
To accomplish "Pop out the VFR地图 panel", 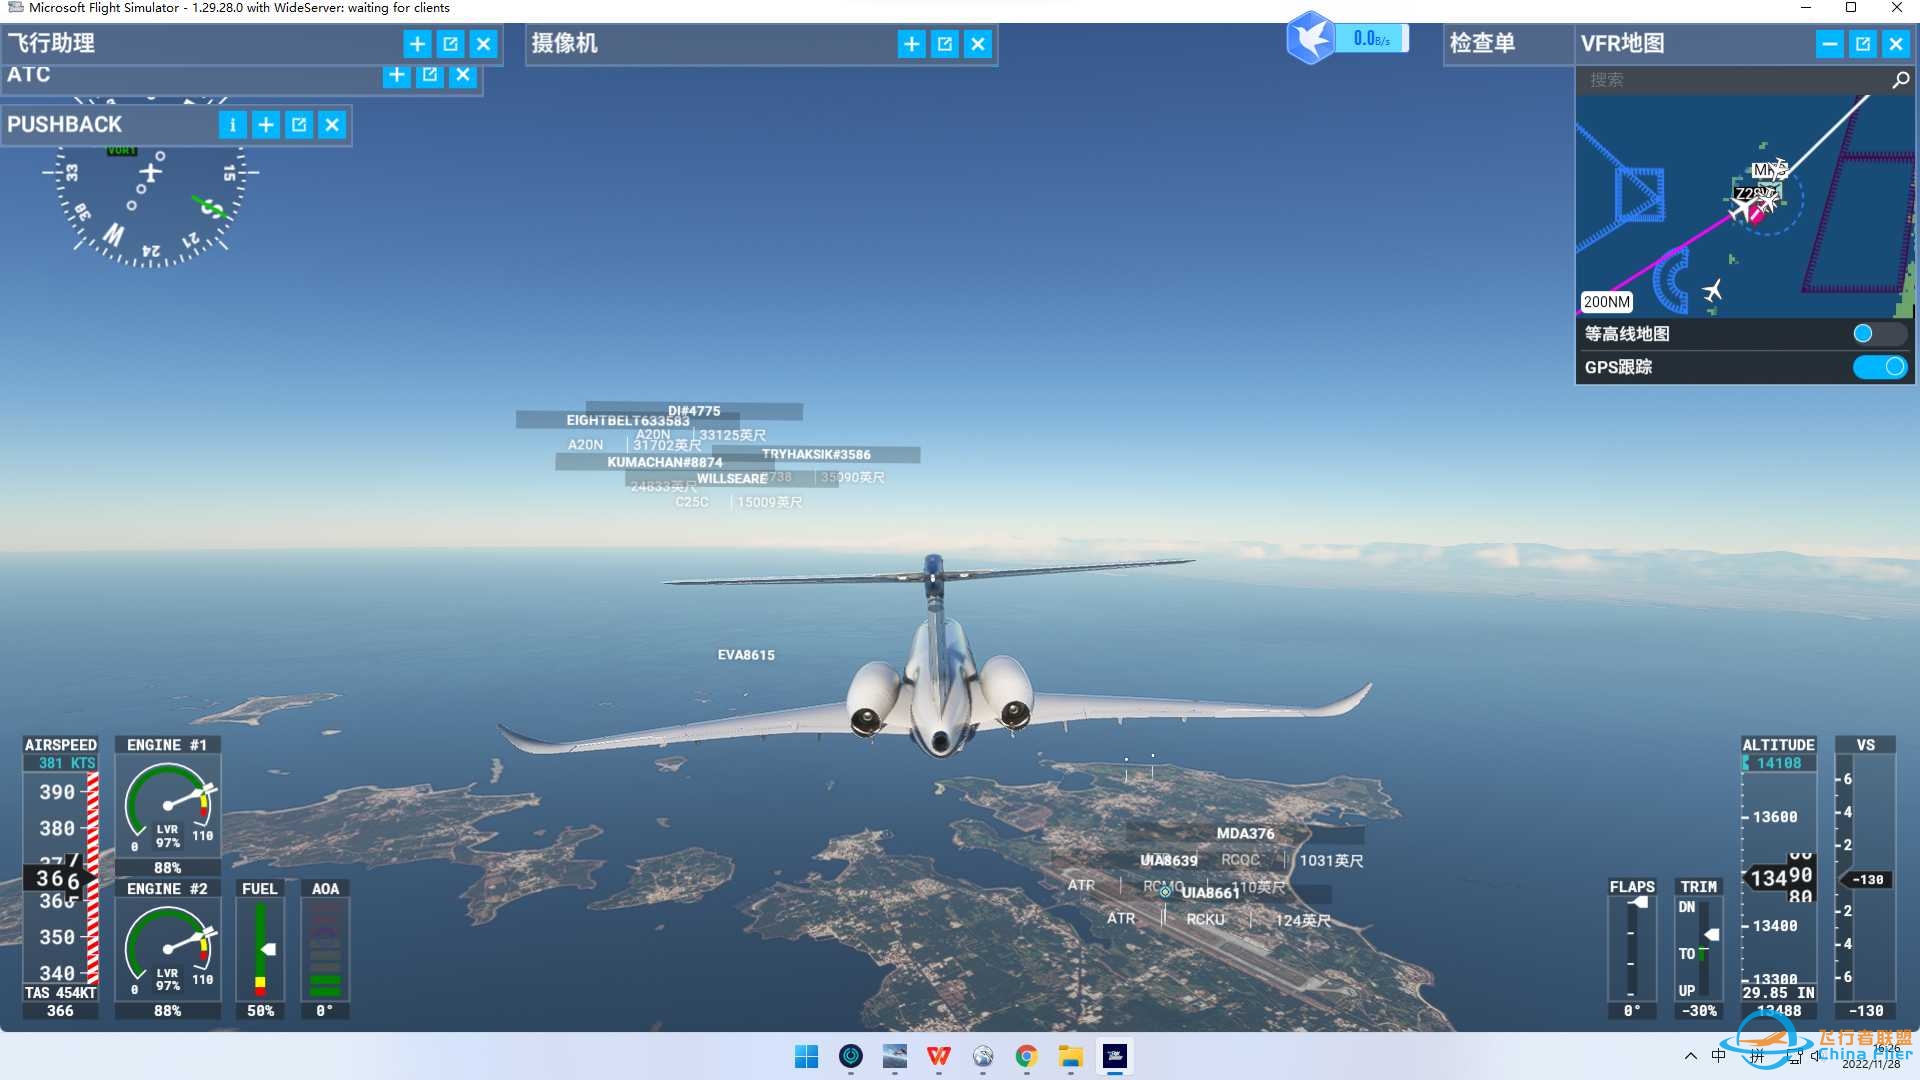I will click(1862, 44).
